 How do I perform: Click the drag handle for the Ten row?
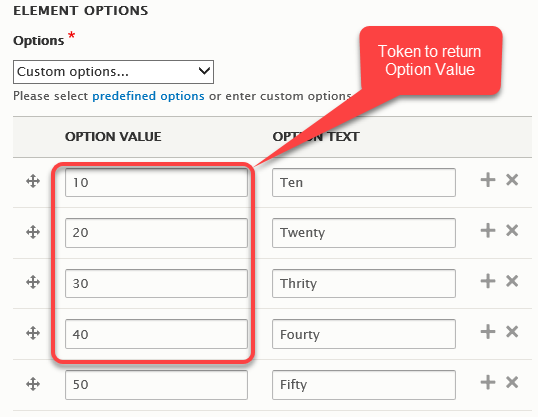pyautogui.click(x=33, y=181)
